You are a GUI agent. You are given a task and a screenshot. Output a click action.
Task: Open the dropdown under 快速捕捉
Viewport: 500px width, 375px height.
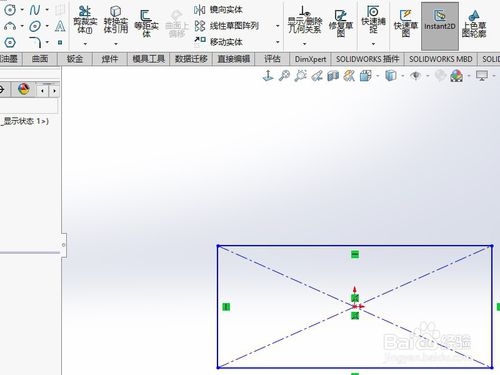373,44
